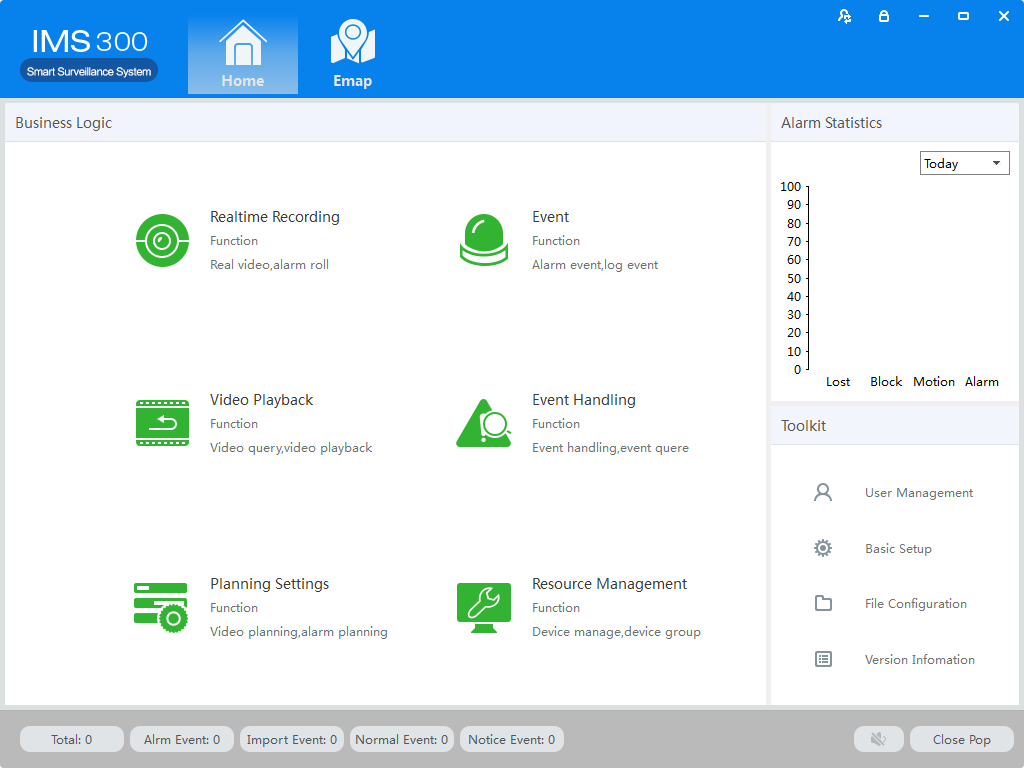Switch to the Emap tab

(x=352, y=56)
